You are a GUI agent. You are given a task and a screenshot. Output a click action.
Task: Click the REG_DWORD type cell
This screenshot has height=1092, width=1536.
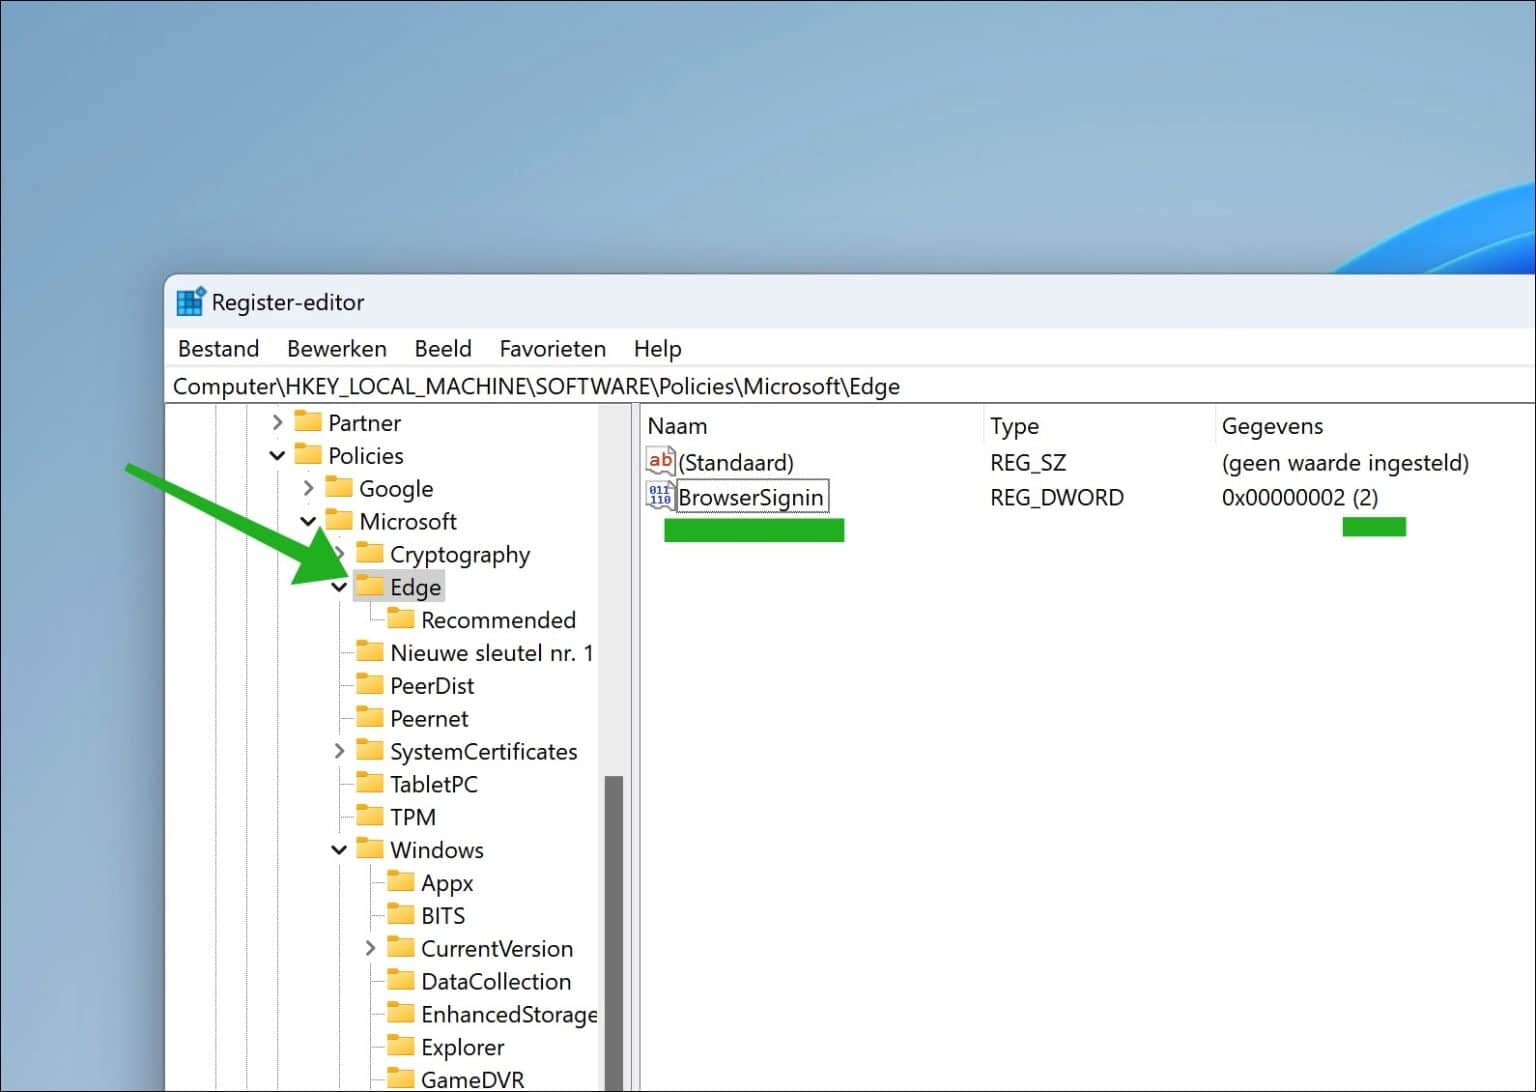coord(1057,497)
